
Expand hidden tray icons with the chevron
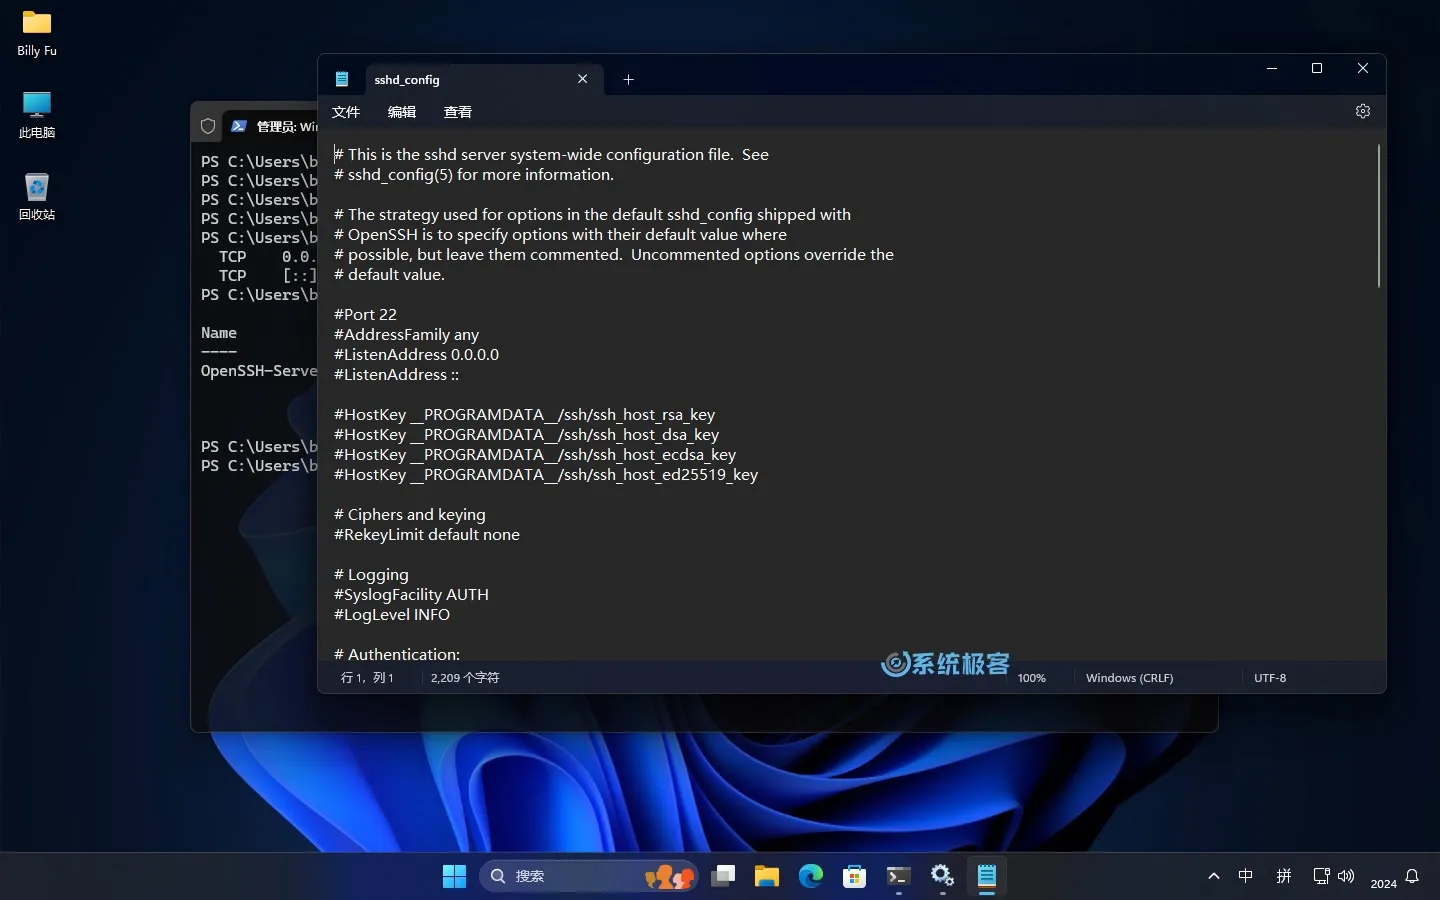click(1213, 876)
